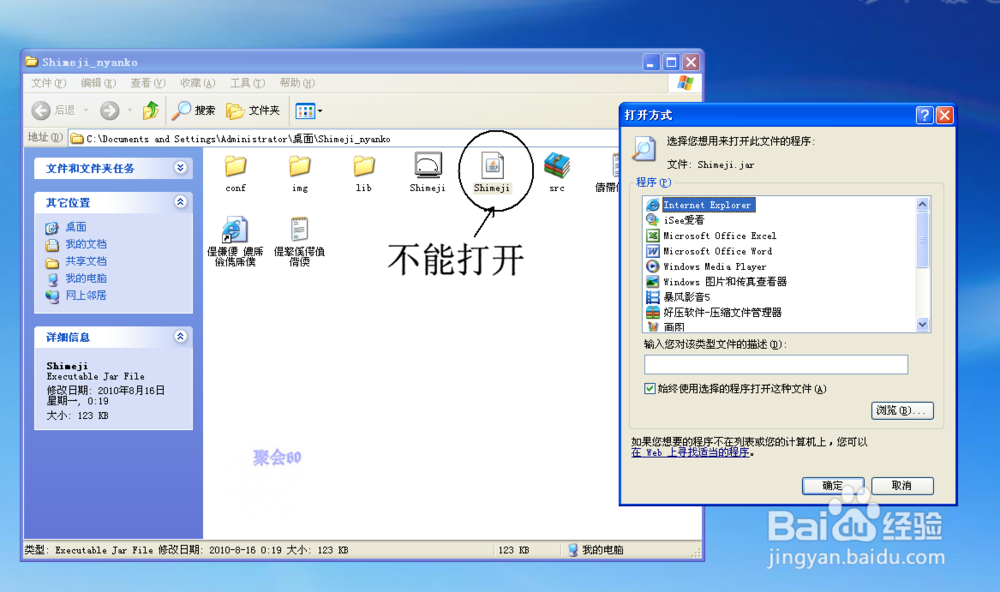Image resolution: width=1000 pixels, height=592 pixels.
Task: Go to 共享文档 link
Action: [x=86, y=262]
